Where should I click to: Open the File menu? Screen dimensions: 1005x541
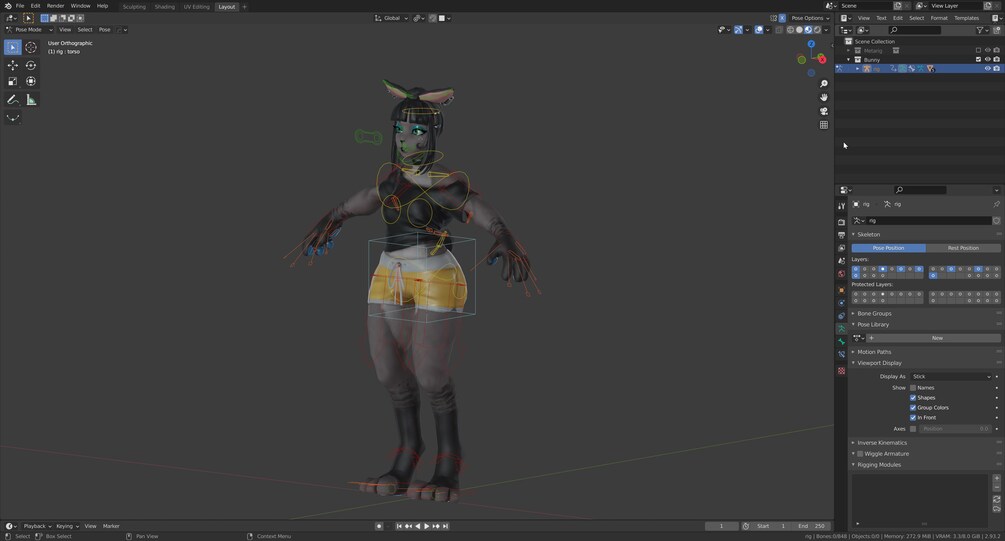(x=20, y=6)
